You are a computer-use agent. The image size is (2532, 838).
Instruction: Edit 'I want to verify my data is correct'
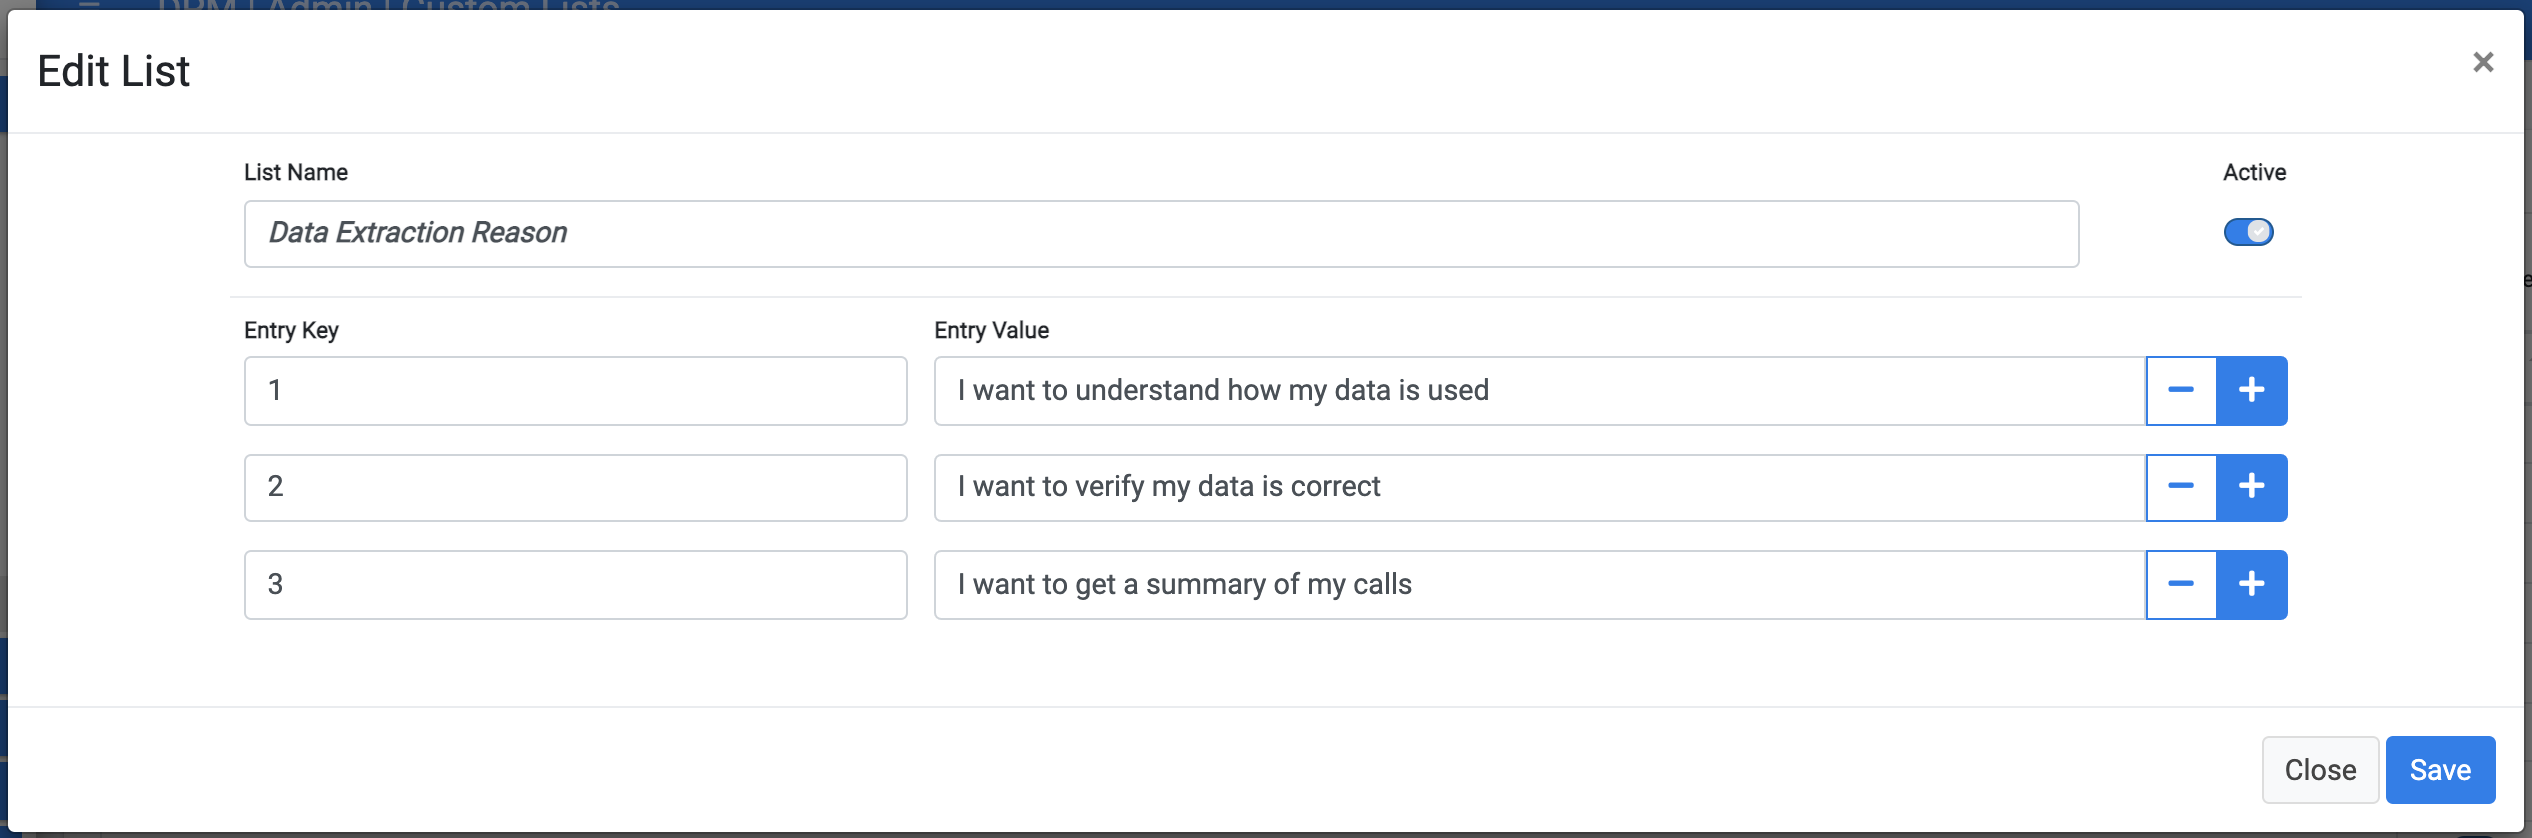tap(1540, 487)
